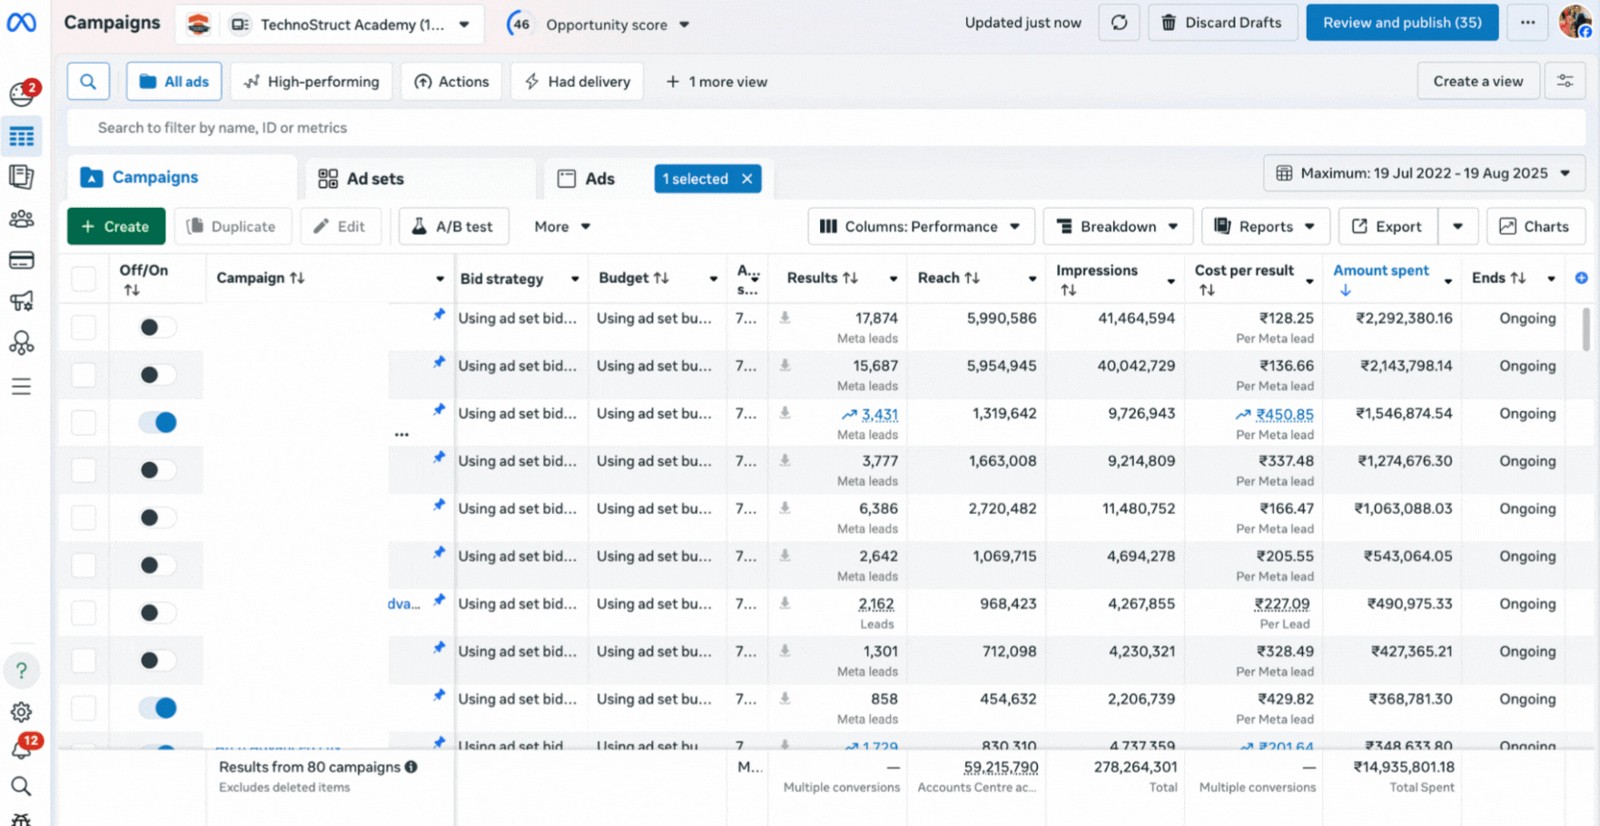
Task: Check the row with ₹1,274,676.30 spent
Action: [84, 470]
